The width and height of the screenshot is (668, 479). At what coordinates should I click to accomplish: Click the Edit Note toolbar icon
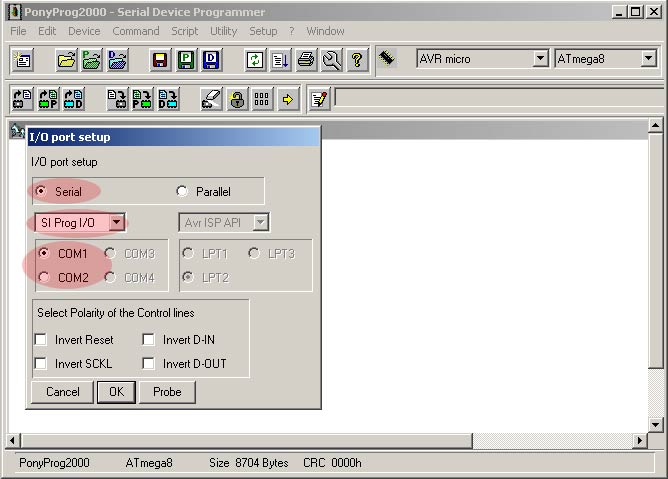click(318, 100)
